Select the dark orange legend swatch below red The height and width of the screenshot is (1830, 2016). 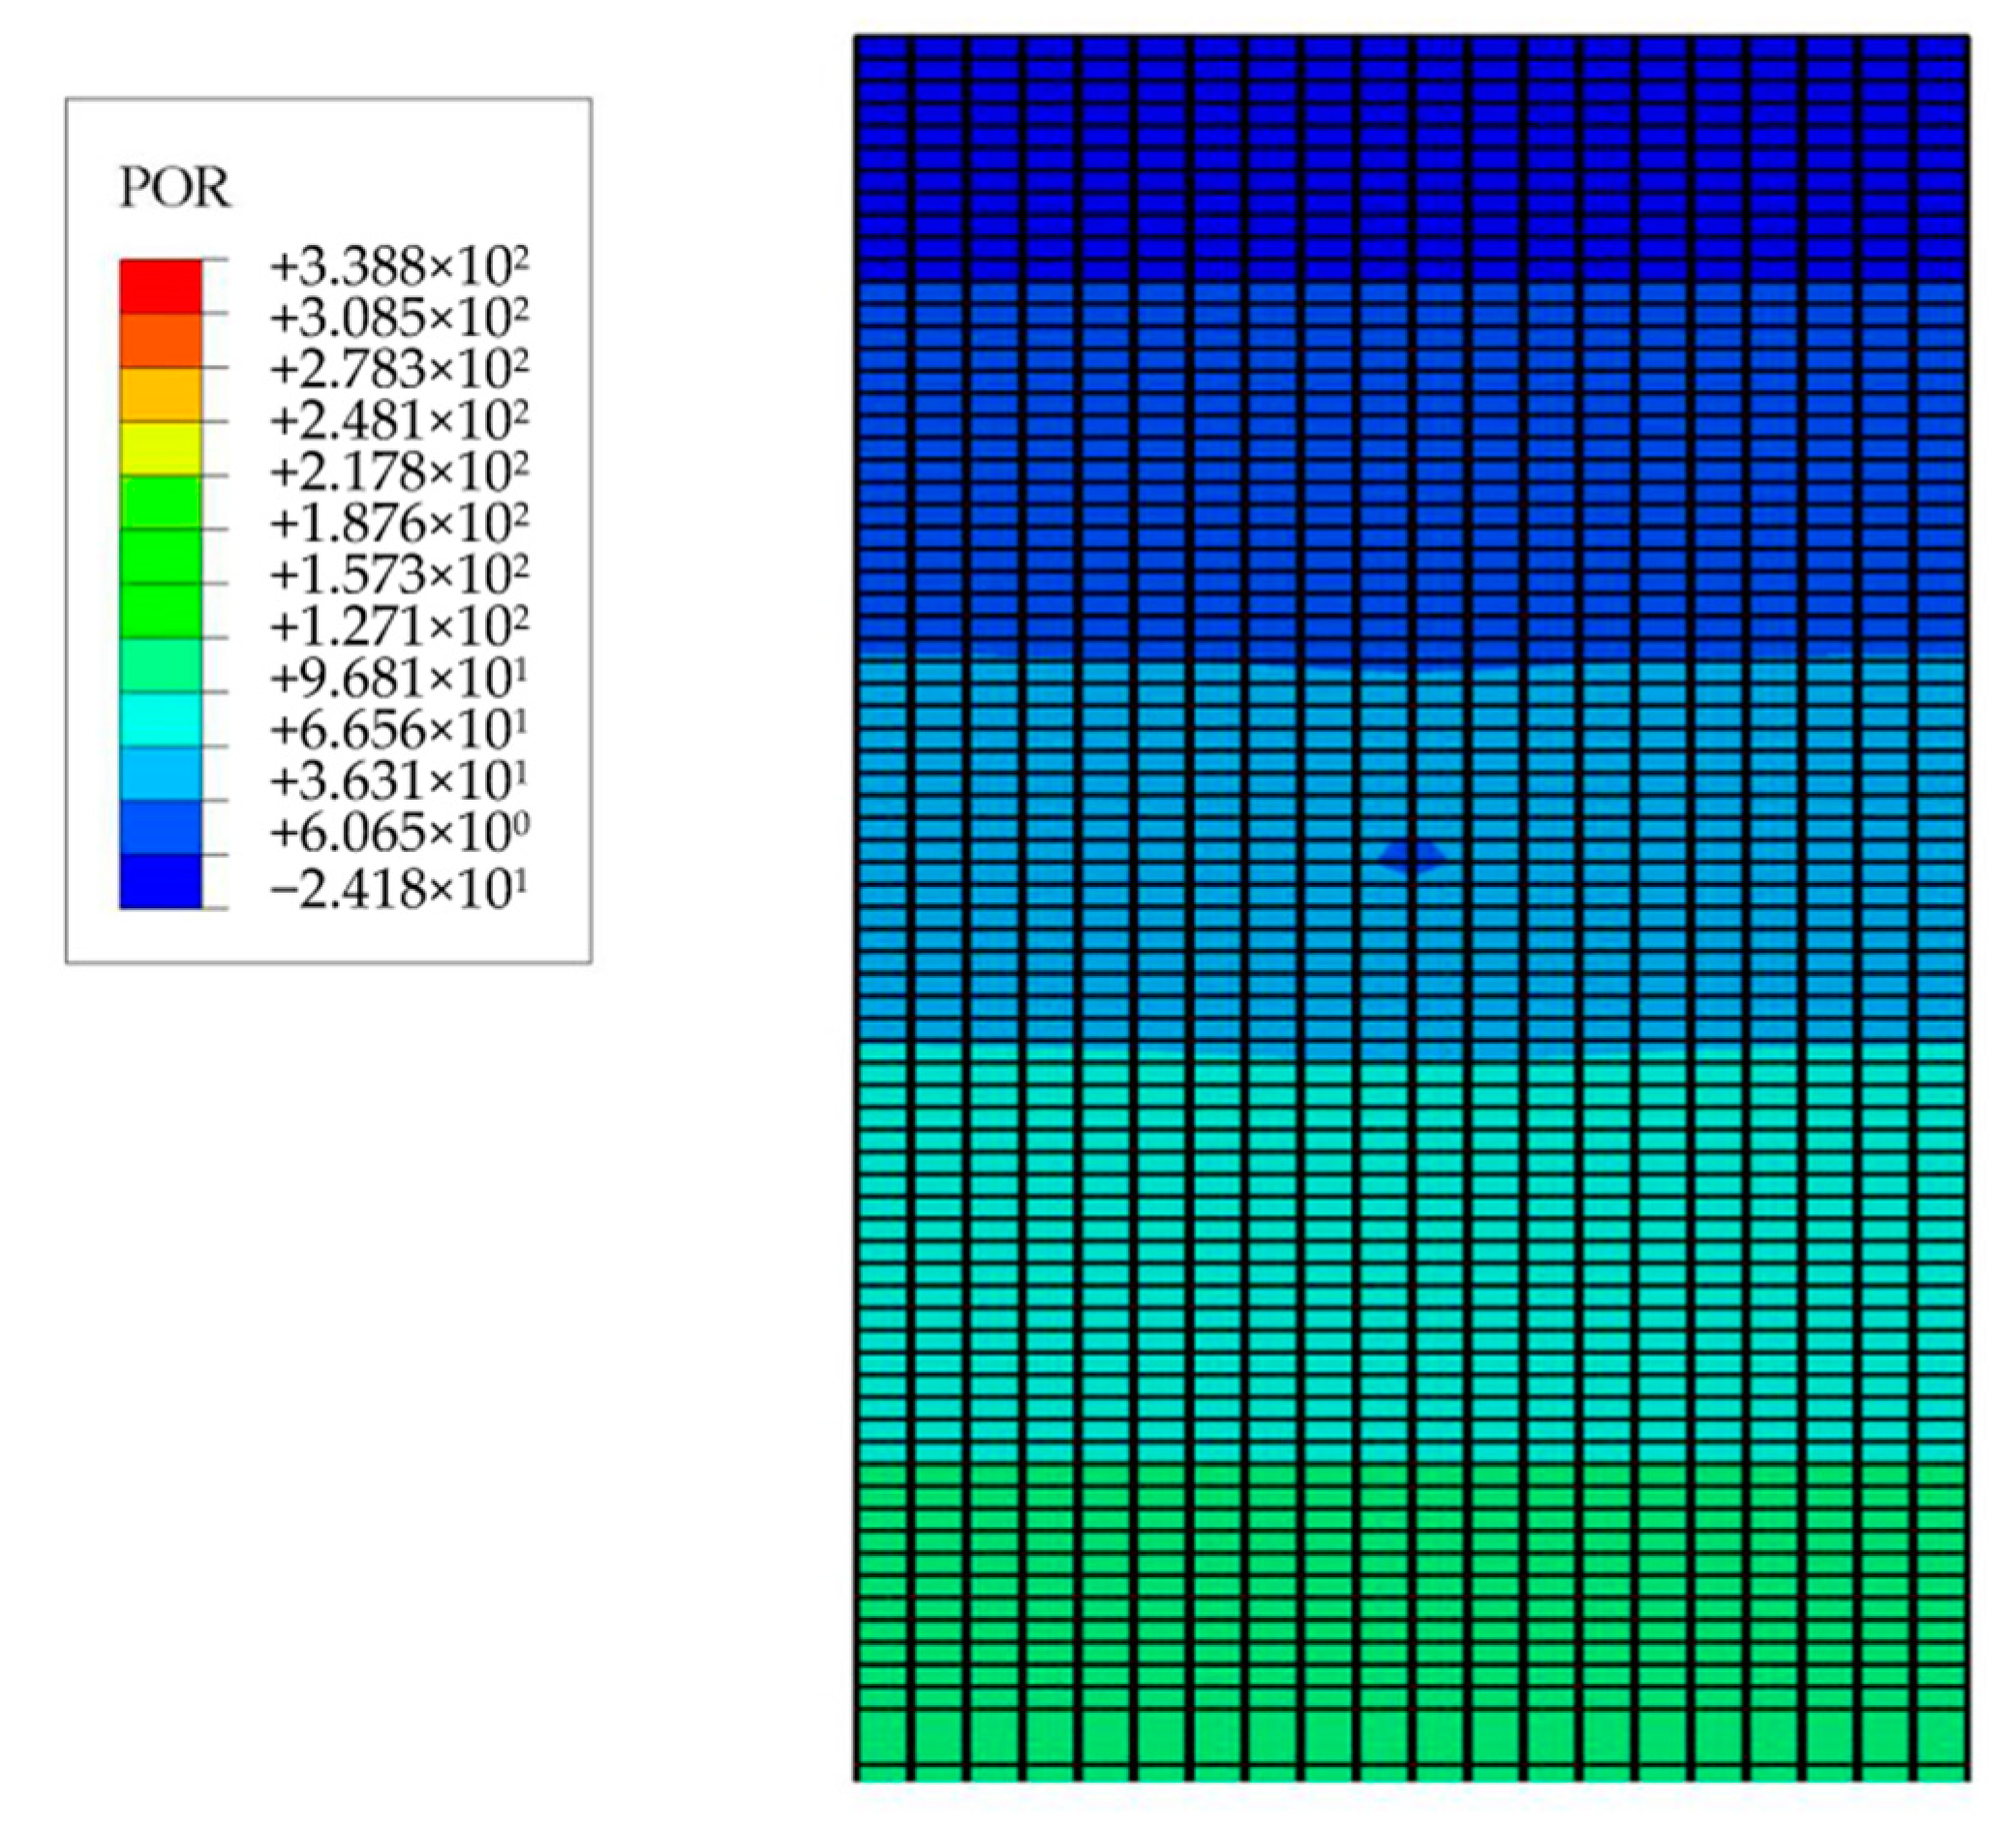160,340
